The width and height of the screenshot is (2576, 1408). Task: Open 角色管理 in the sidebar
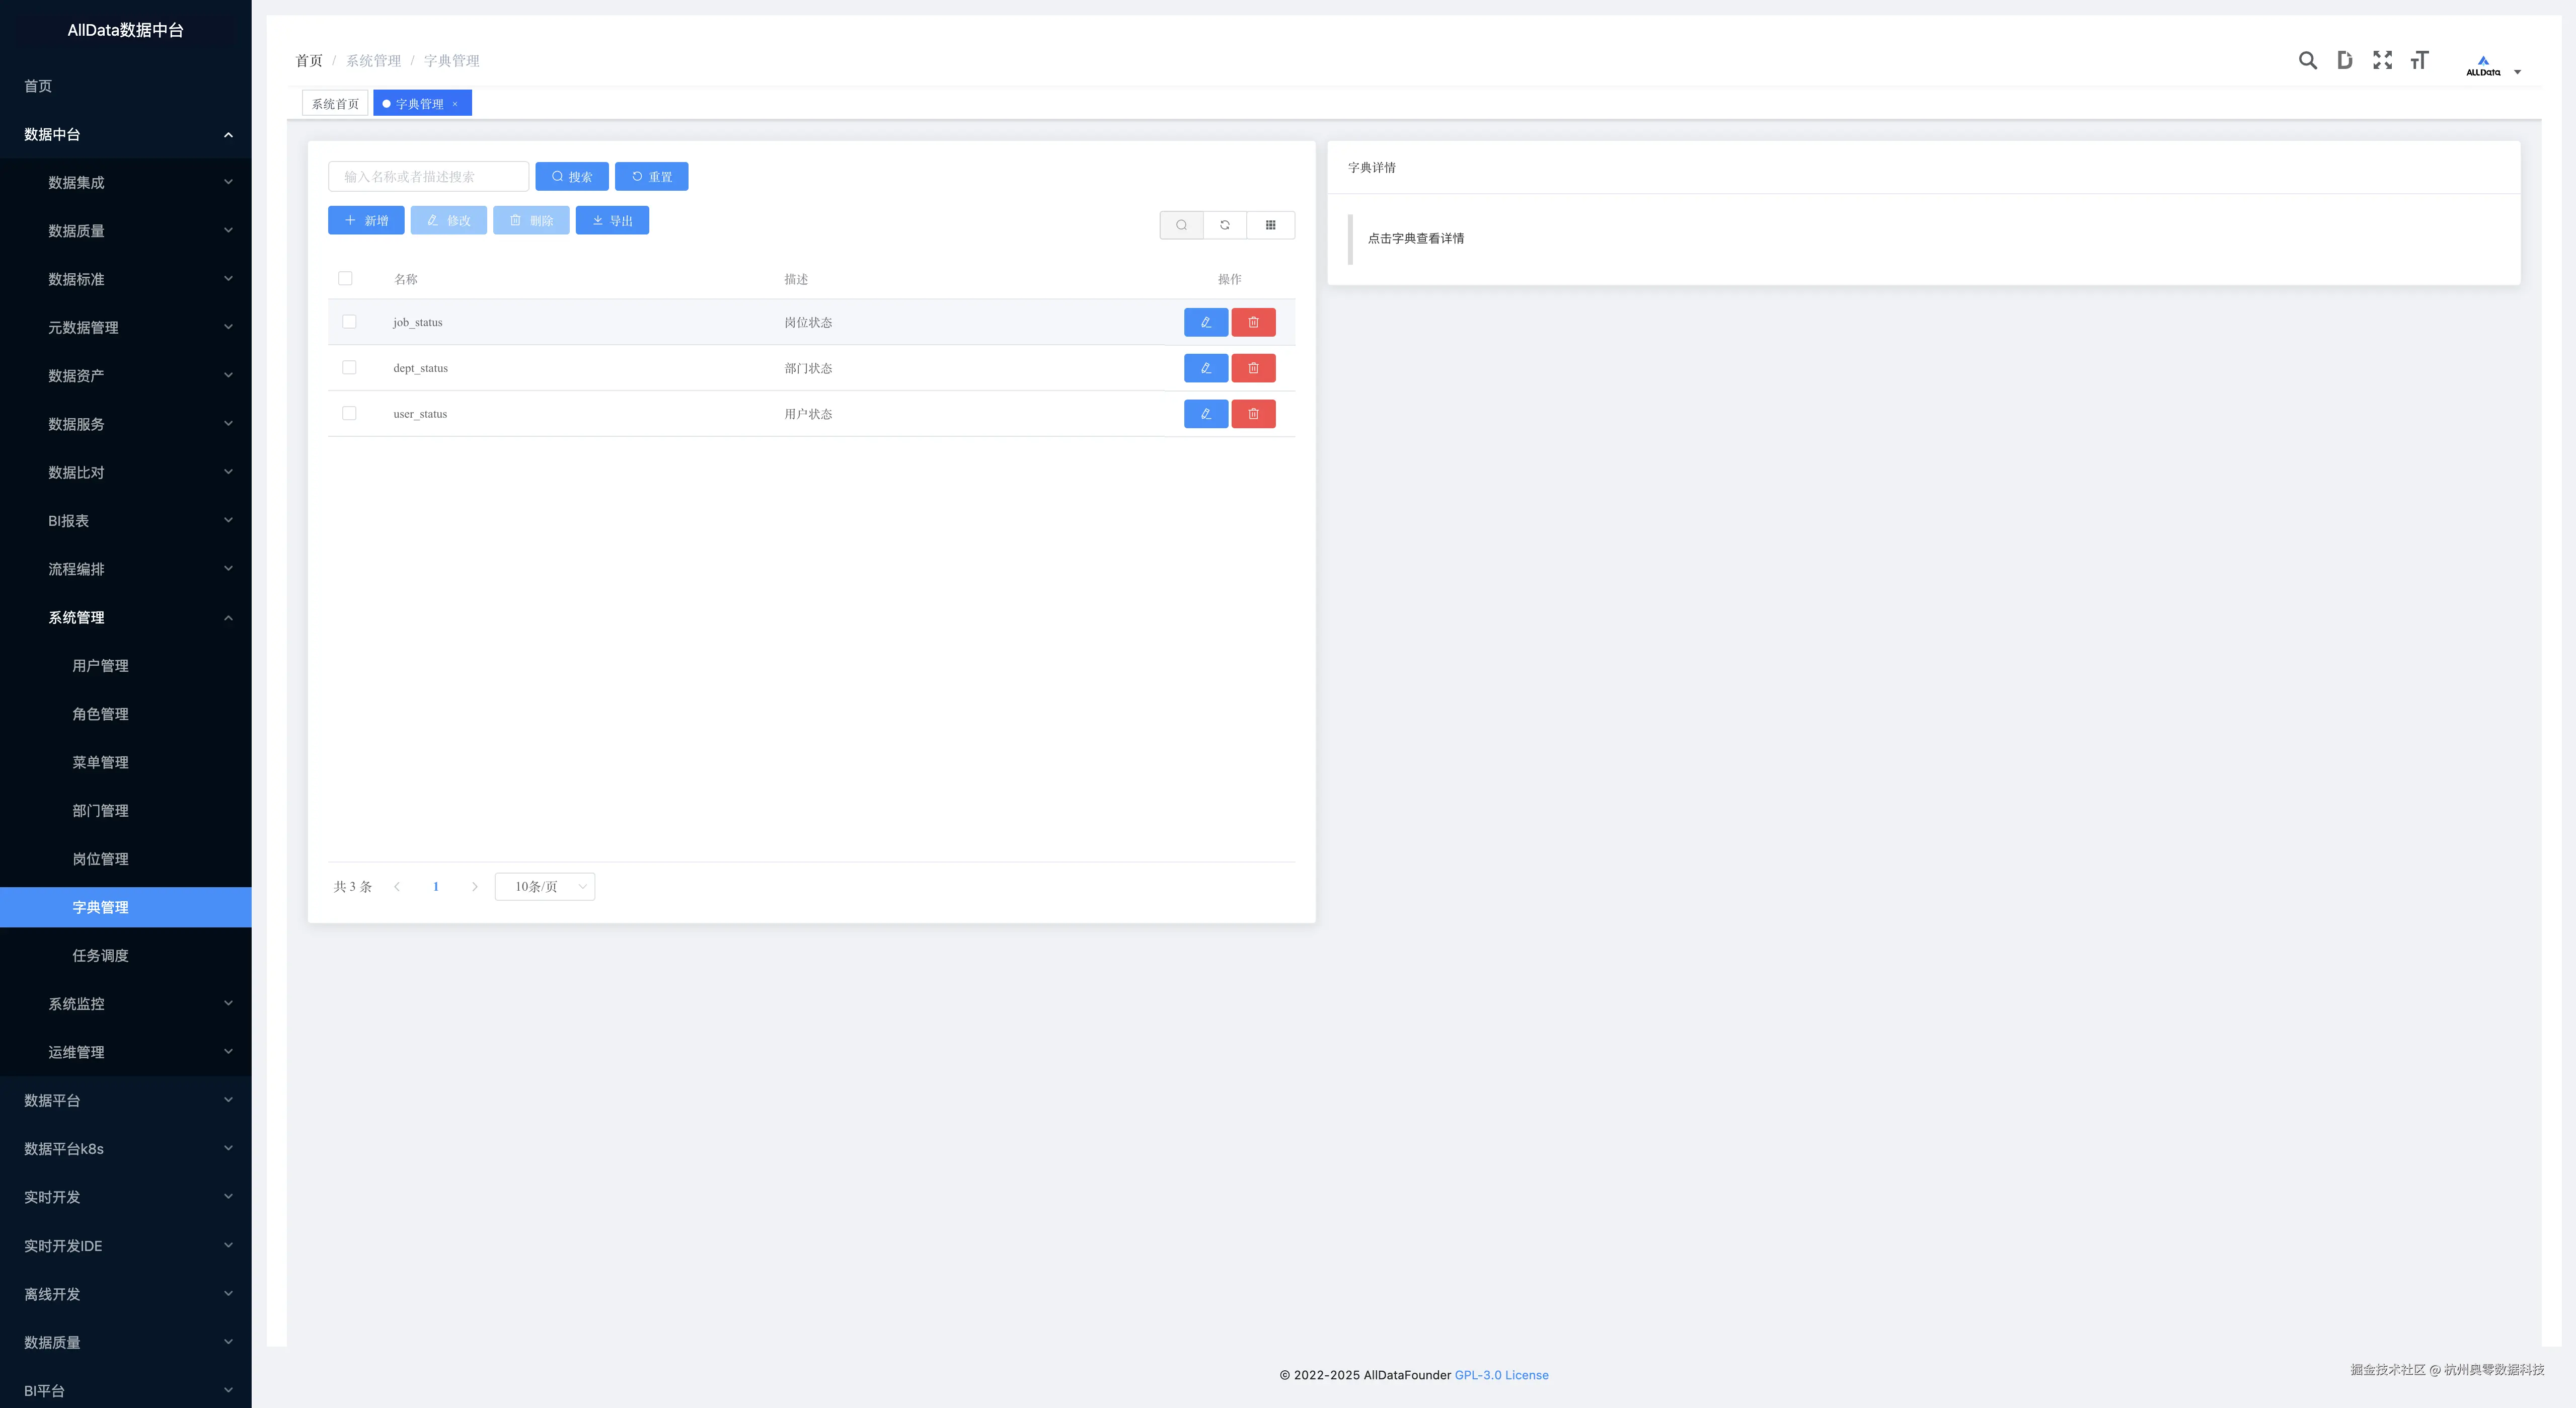126,714
